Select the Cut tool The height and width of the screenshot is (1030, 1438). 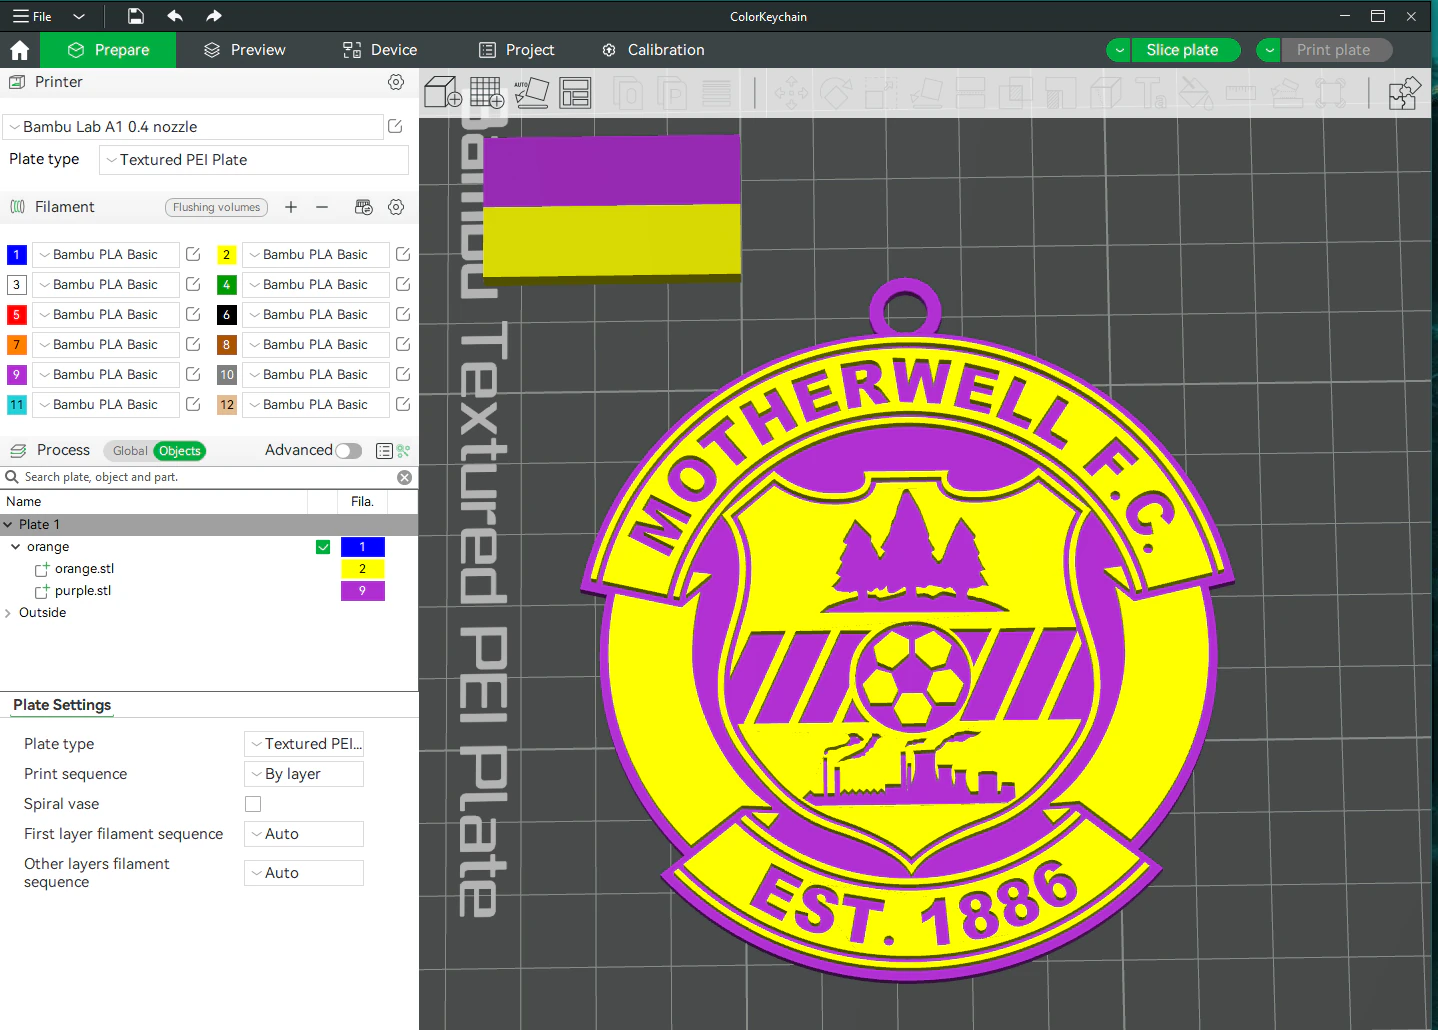971,94
